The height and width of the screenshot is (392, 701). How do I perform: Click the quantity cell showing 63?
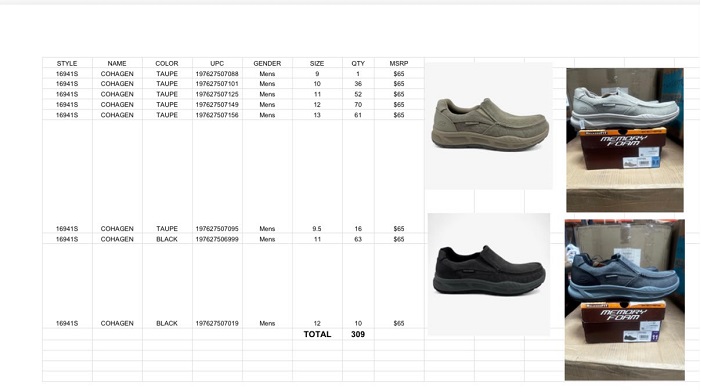[358, 239]
